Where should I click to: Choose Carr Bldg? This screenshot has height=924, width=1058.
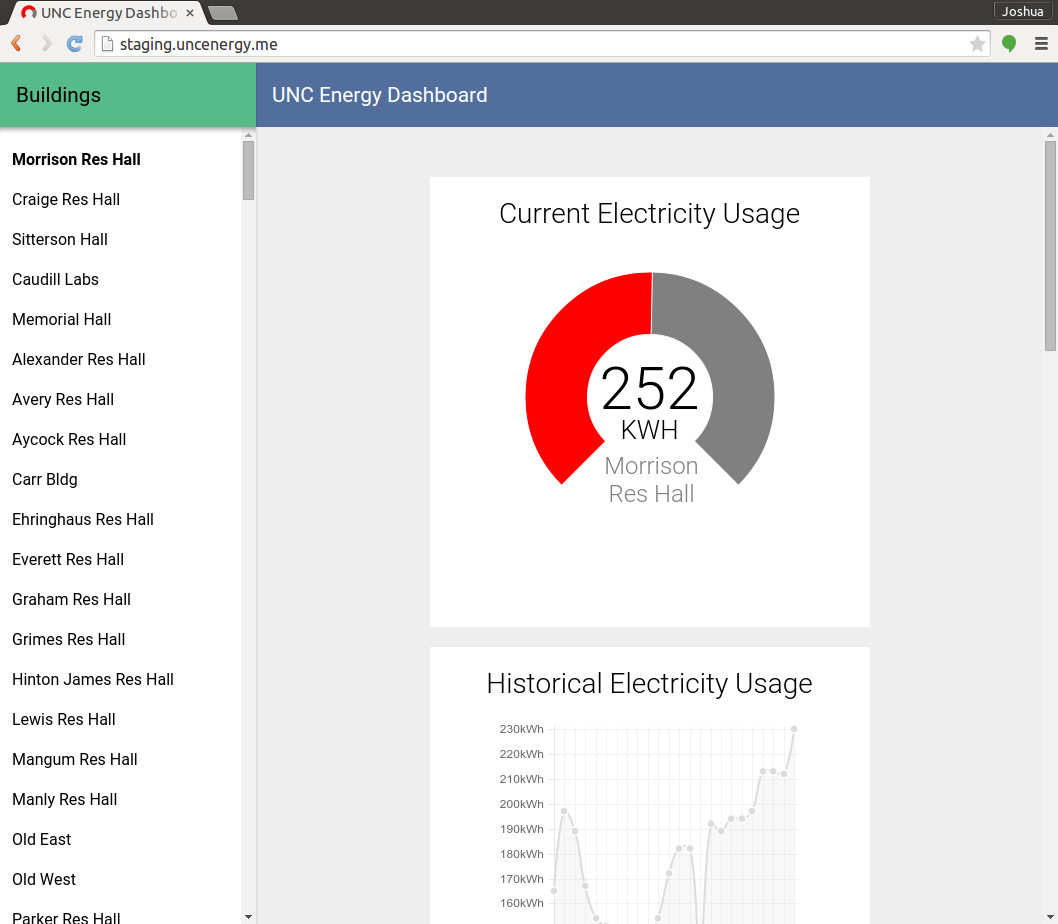pos(45,479)
